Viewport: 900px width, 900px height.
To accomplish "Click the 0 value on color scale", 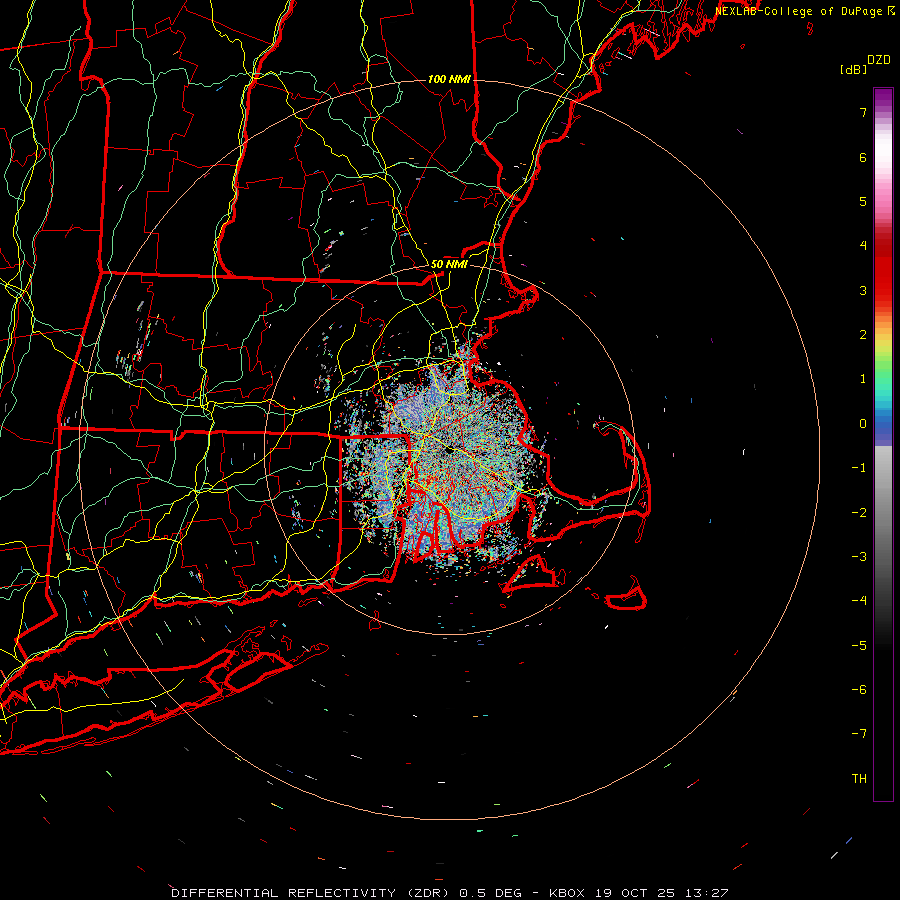I will coord(863,424).
